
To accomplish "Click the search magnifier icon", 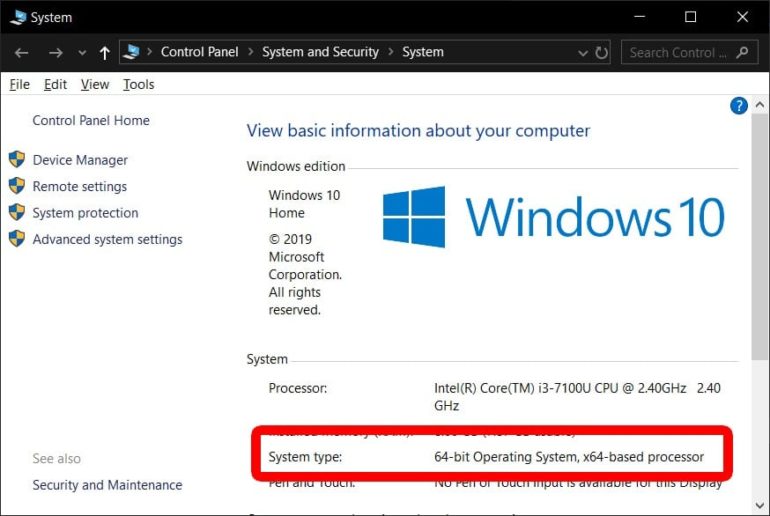I will [x=742, y=52].
